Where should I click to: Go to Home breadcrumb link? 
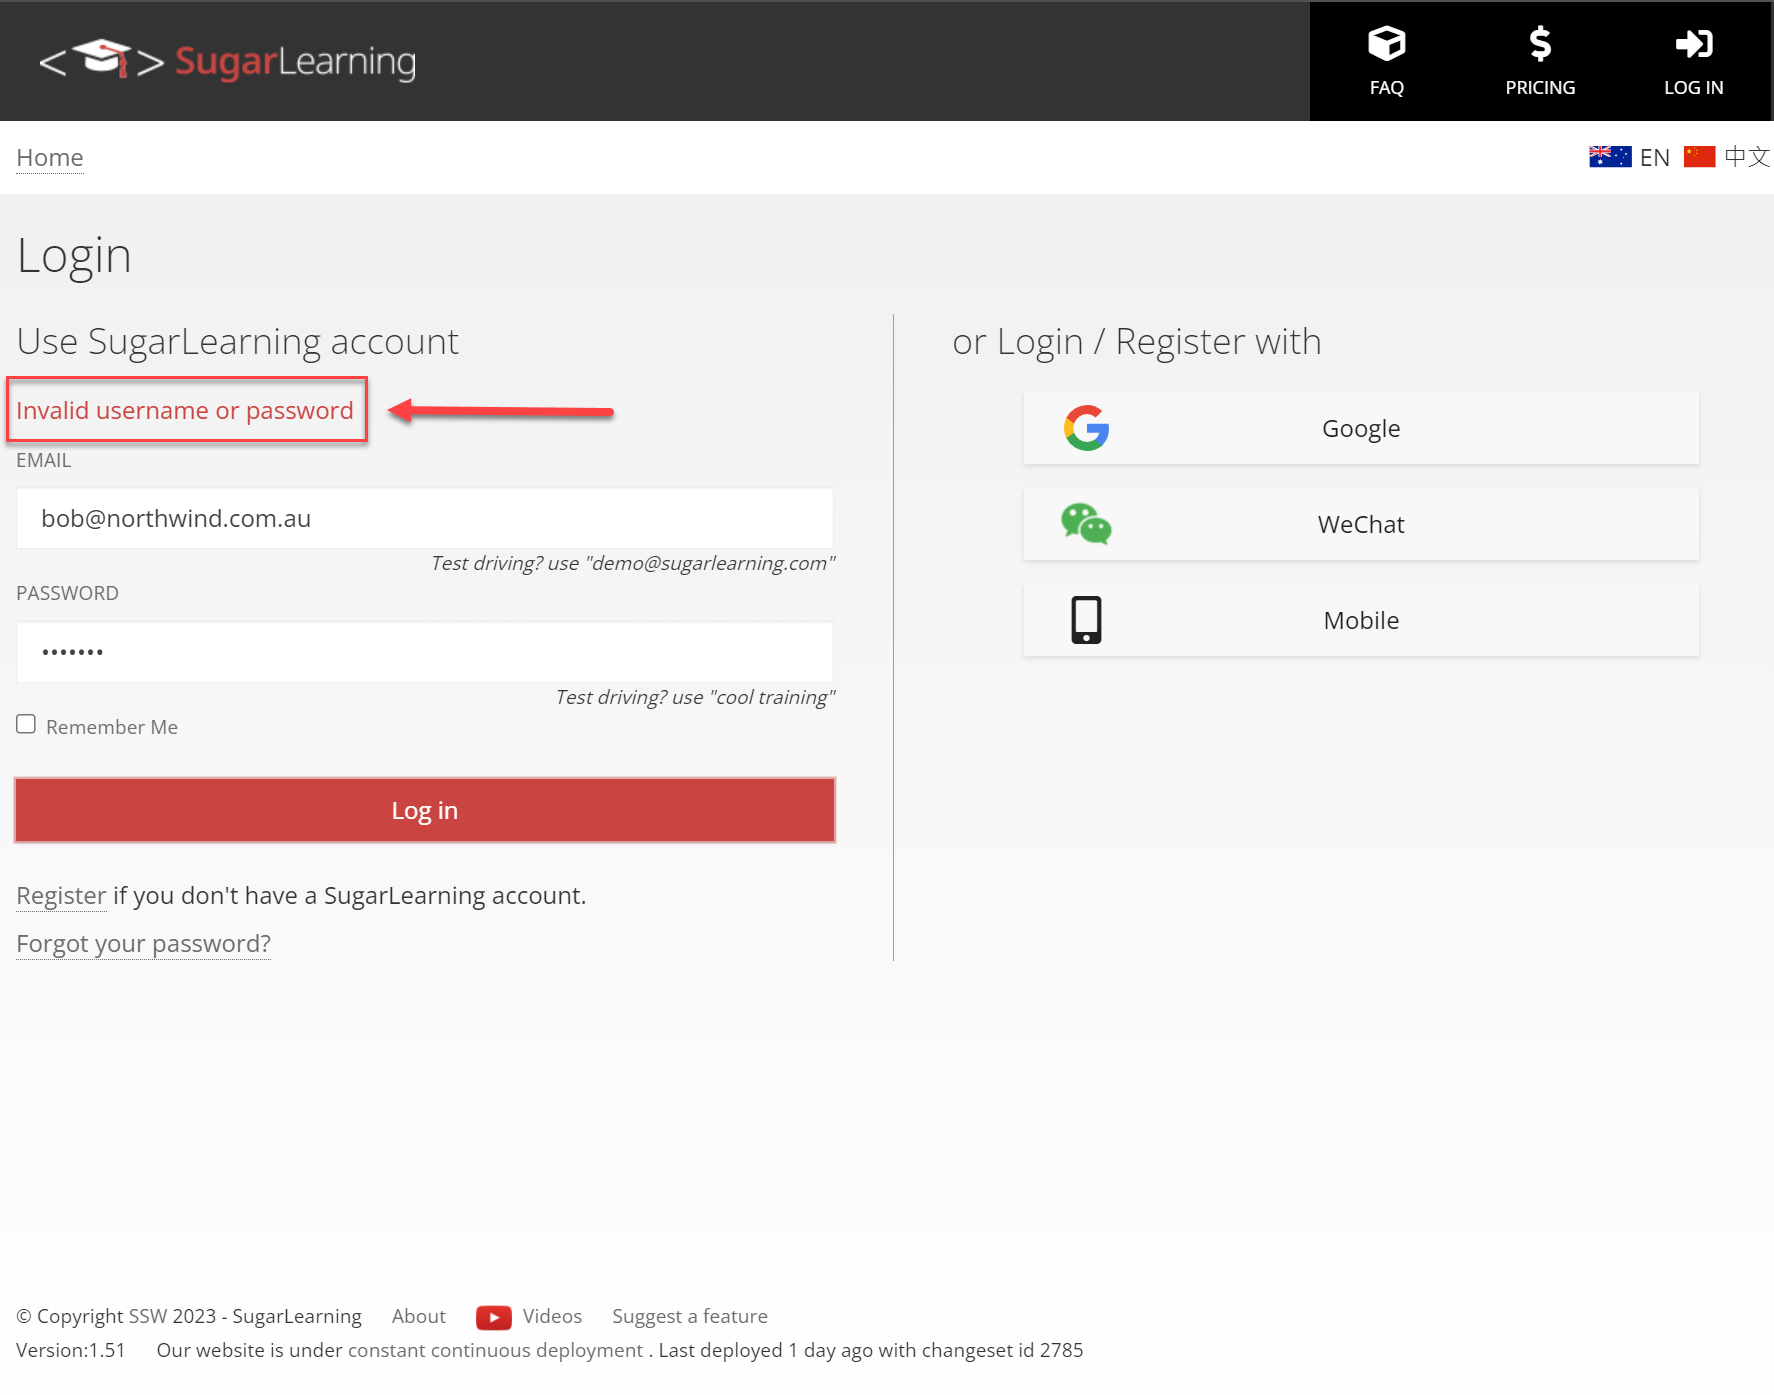(50, 158)
